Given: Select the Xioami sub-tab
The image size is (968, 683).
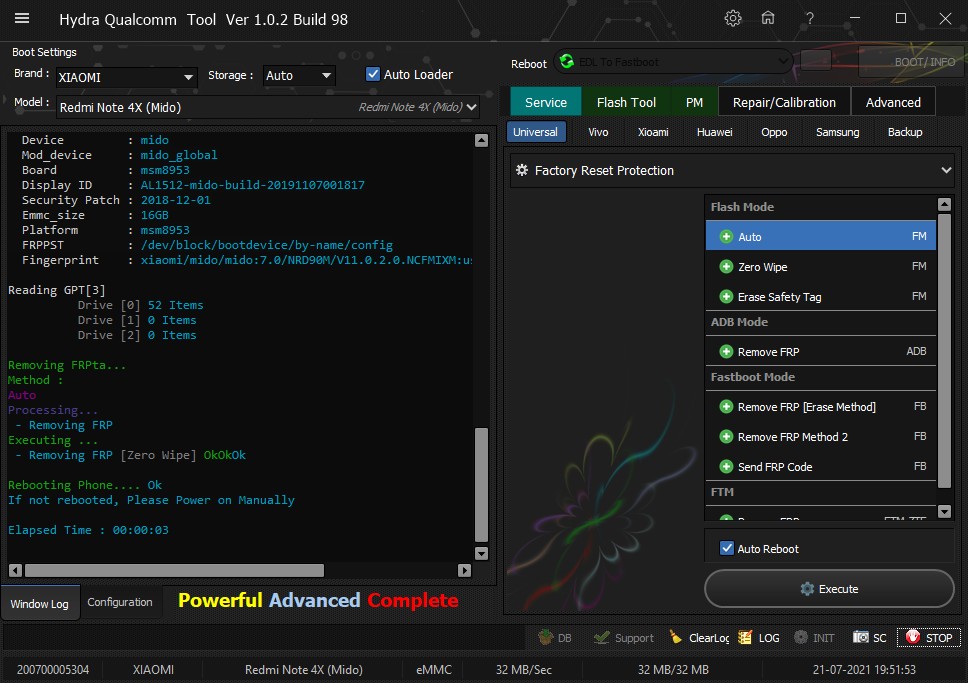Looking at the screenshot, I should tap(653, 132).
